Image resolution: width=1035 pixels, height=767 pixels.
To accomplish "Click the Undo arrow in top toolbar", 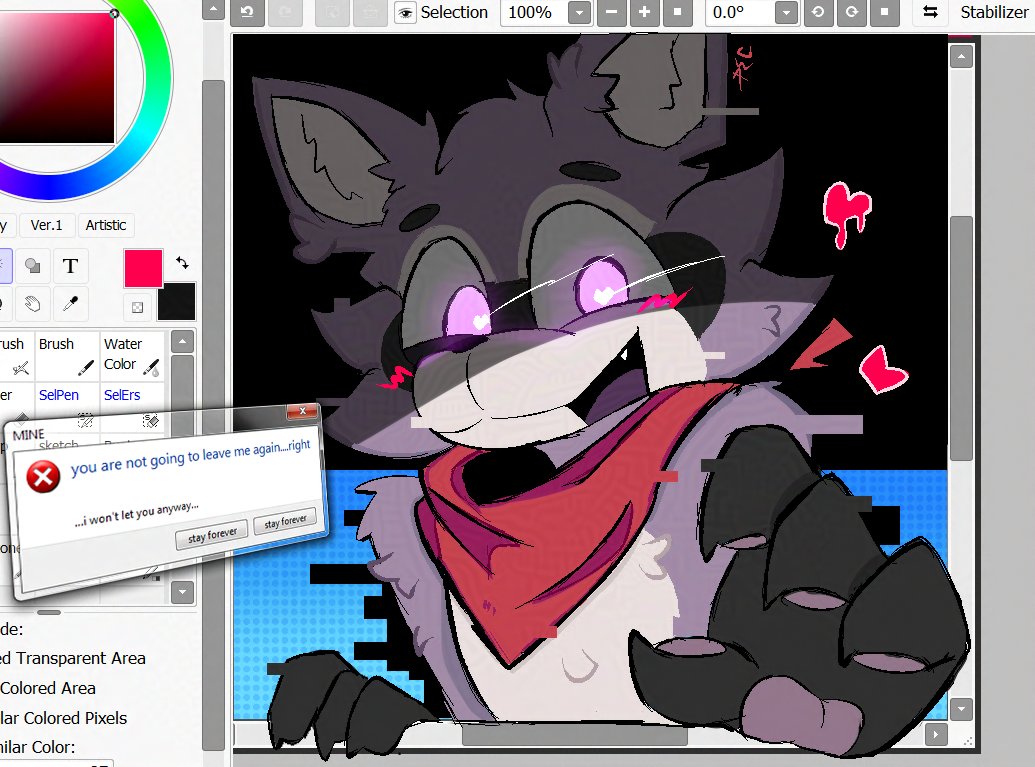I will click(247, 12).
